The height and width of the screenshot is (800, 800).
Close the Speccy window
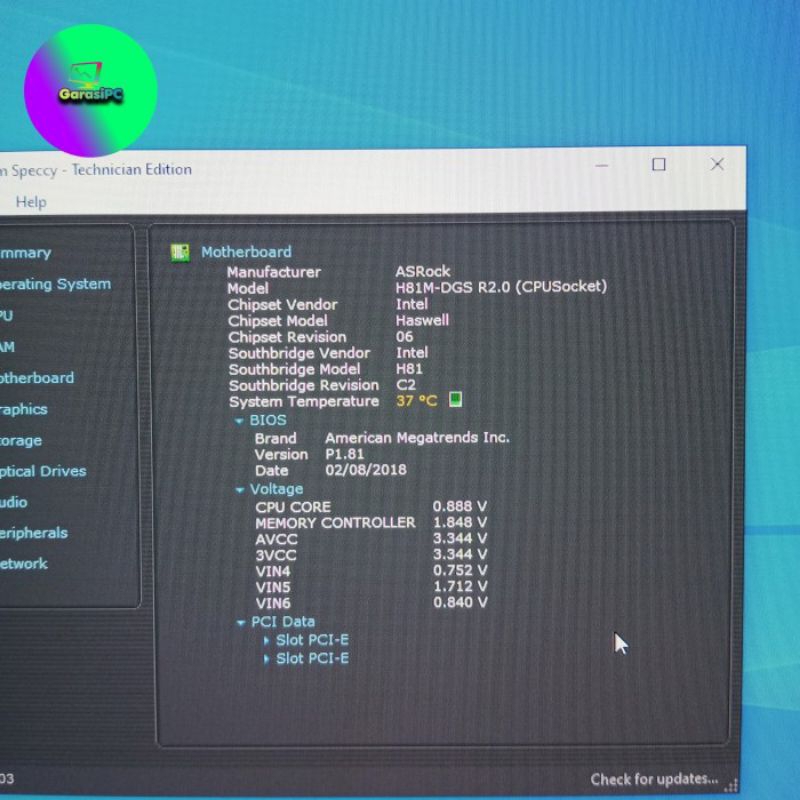point(717,164)
